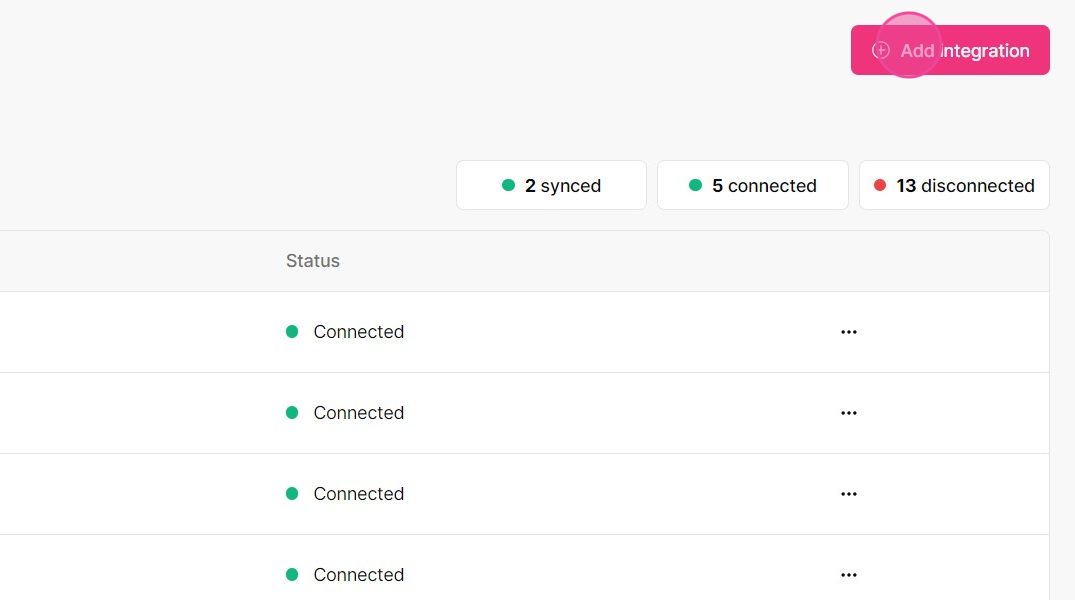The image size is (1075, 600).
Task: Open the second row's ellipsis menu
Action: tap(849, 413)
